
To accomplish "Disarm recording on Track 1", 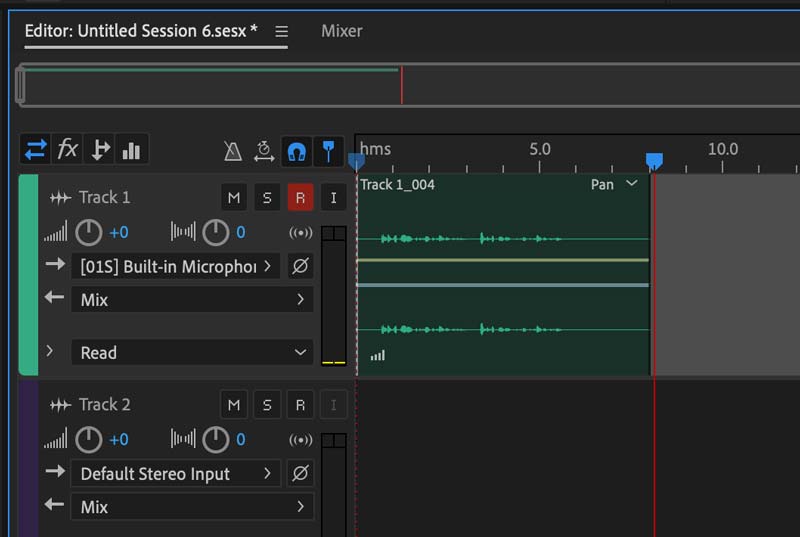I will [300, 198].
